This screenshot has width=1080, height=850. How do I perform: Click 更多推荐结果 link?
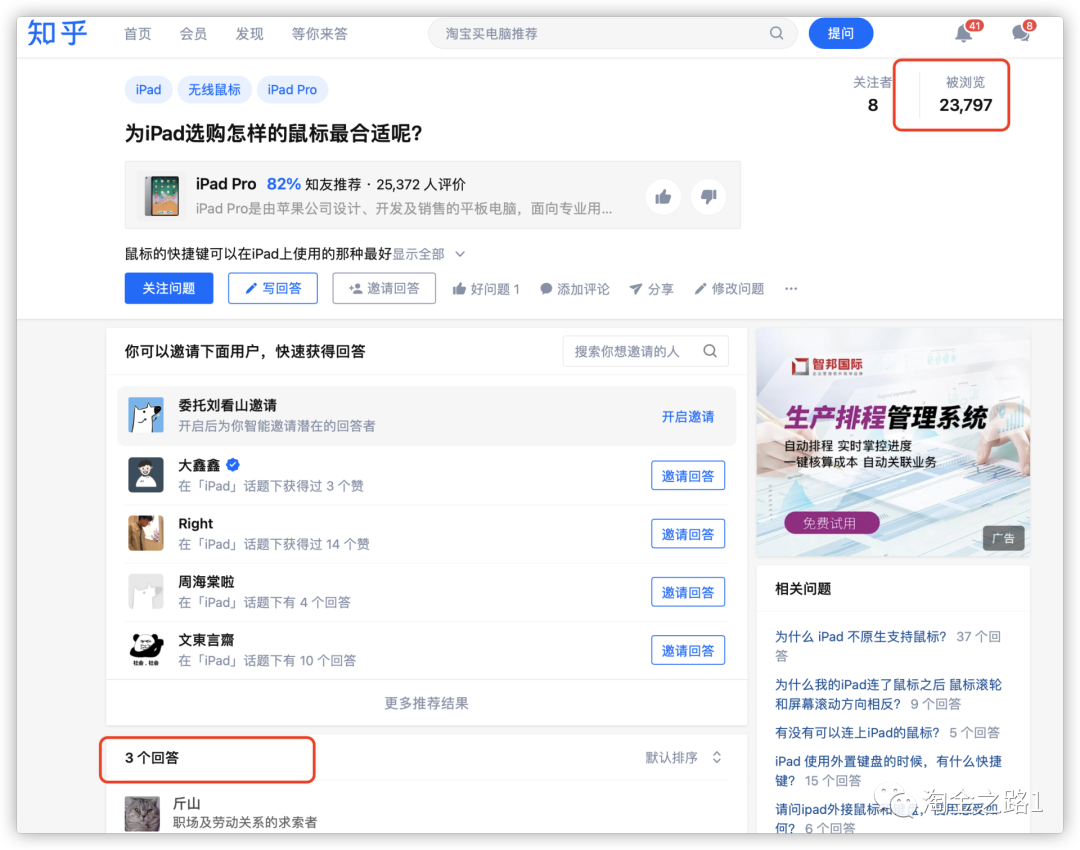pyautogui.click(x=426, y=703)
